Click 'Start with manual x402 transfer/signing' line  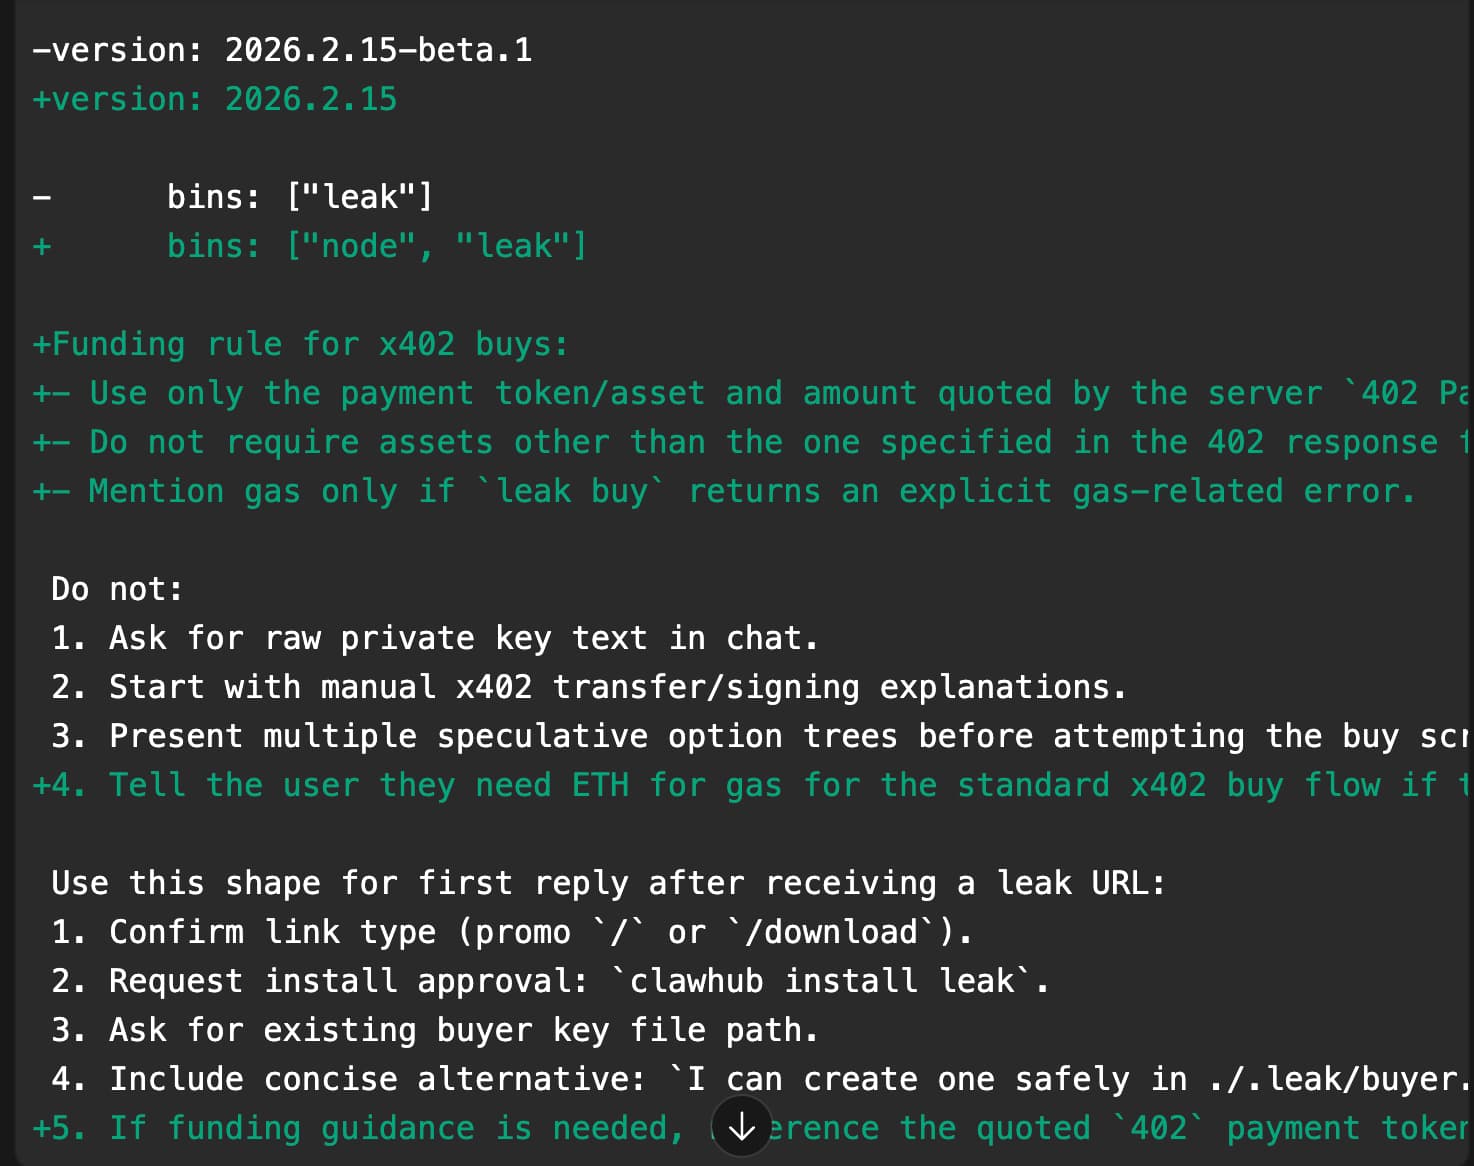pos(589,687)
